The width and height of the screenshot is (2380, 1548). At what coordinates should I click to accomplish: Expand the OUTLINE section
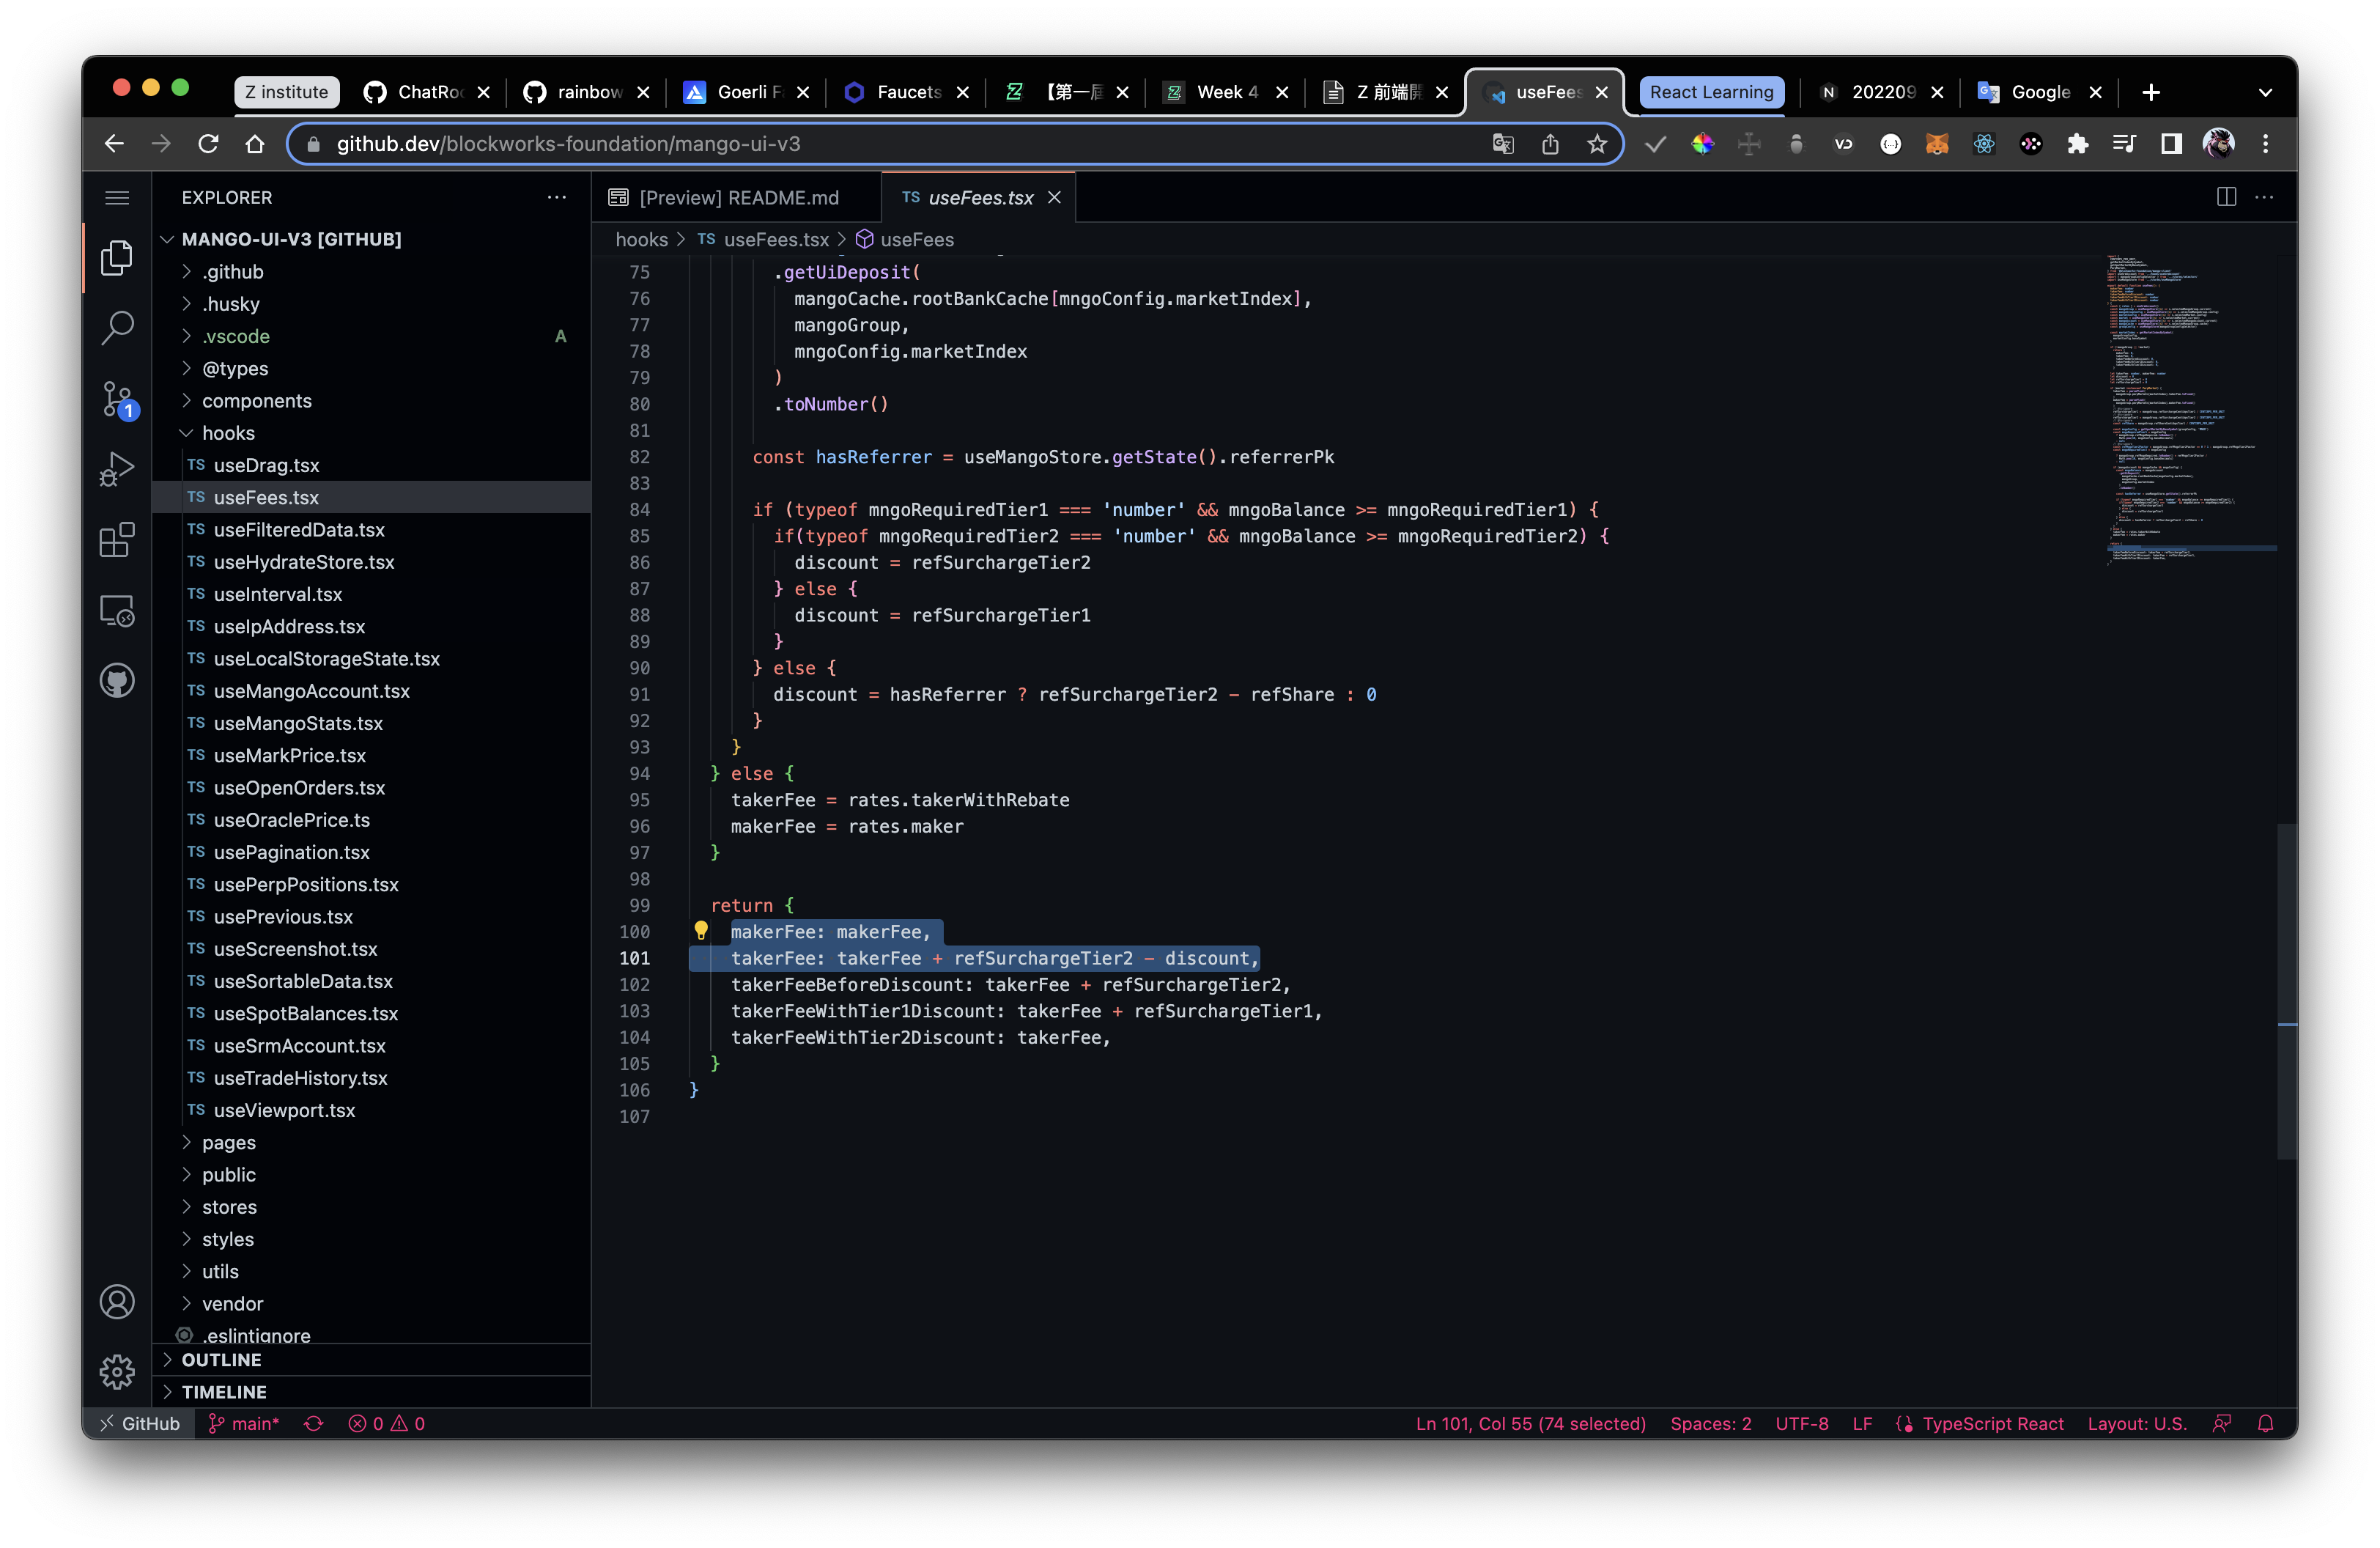pos(221,1360)
